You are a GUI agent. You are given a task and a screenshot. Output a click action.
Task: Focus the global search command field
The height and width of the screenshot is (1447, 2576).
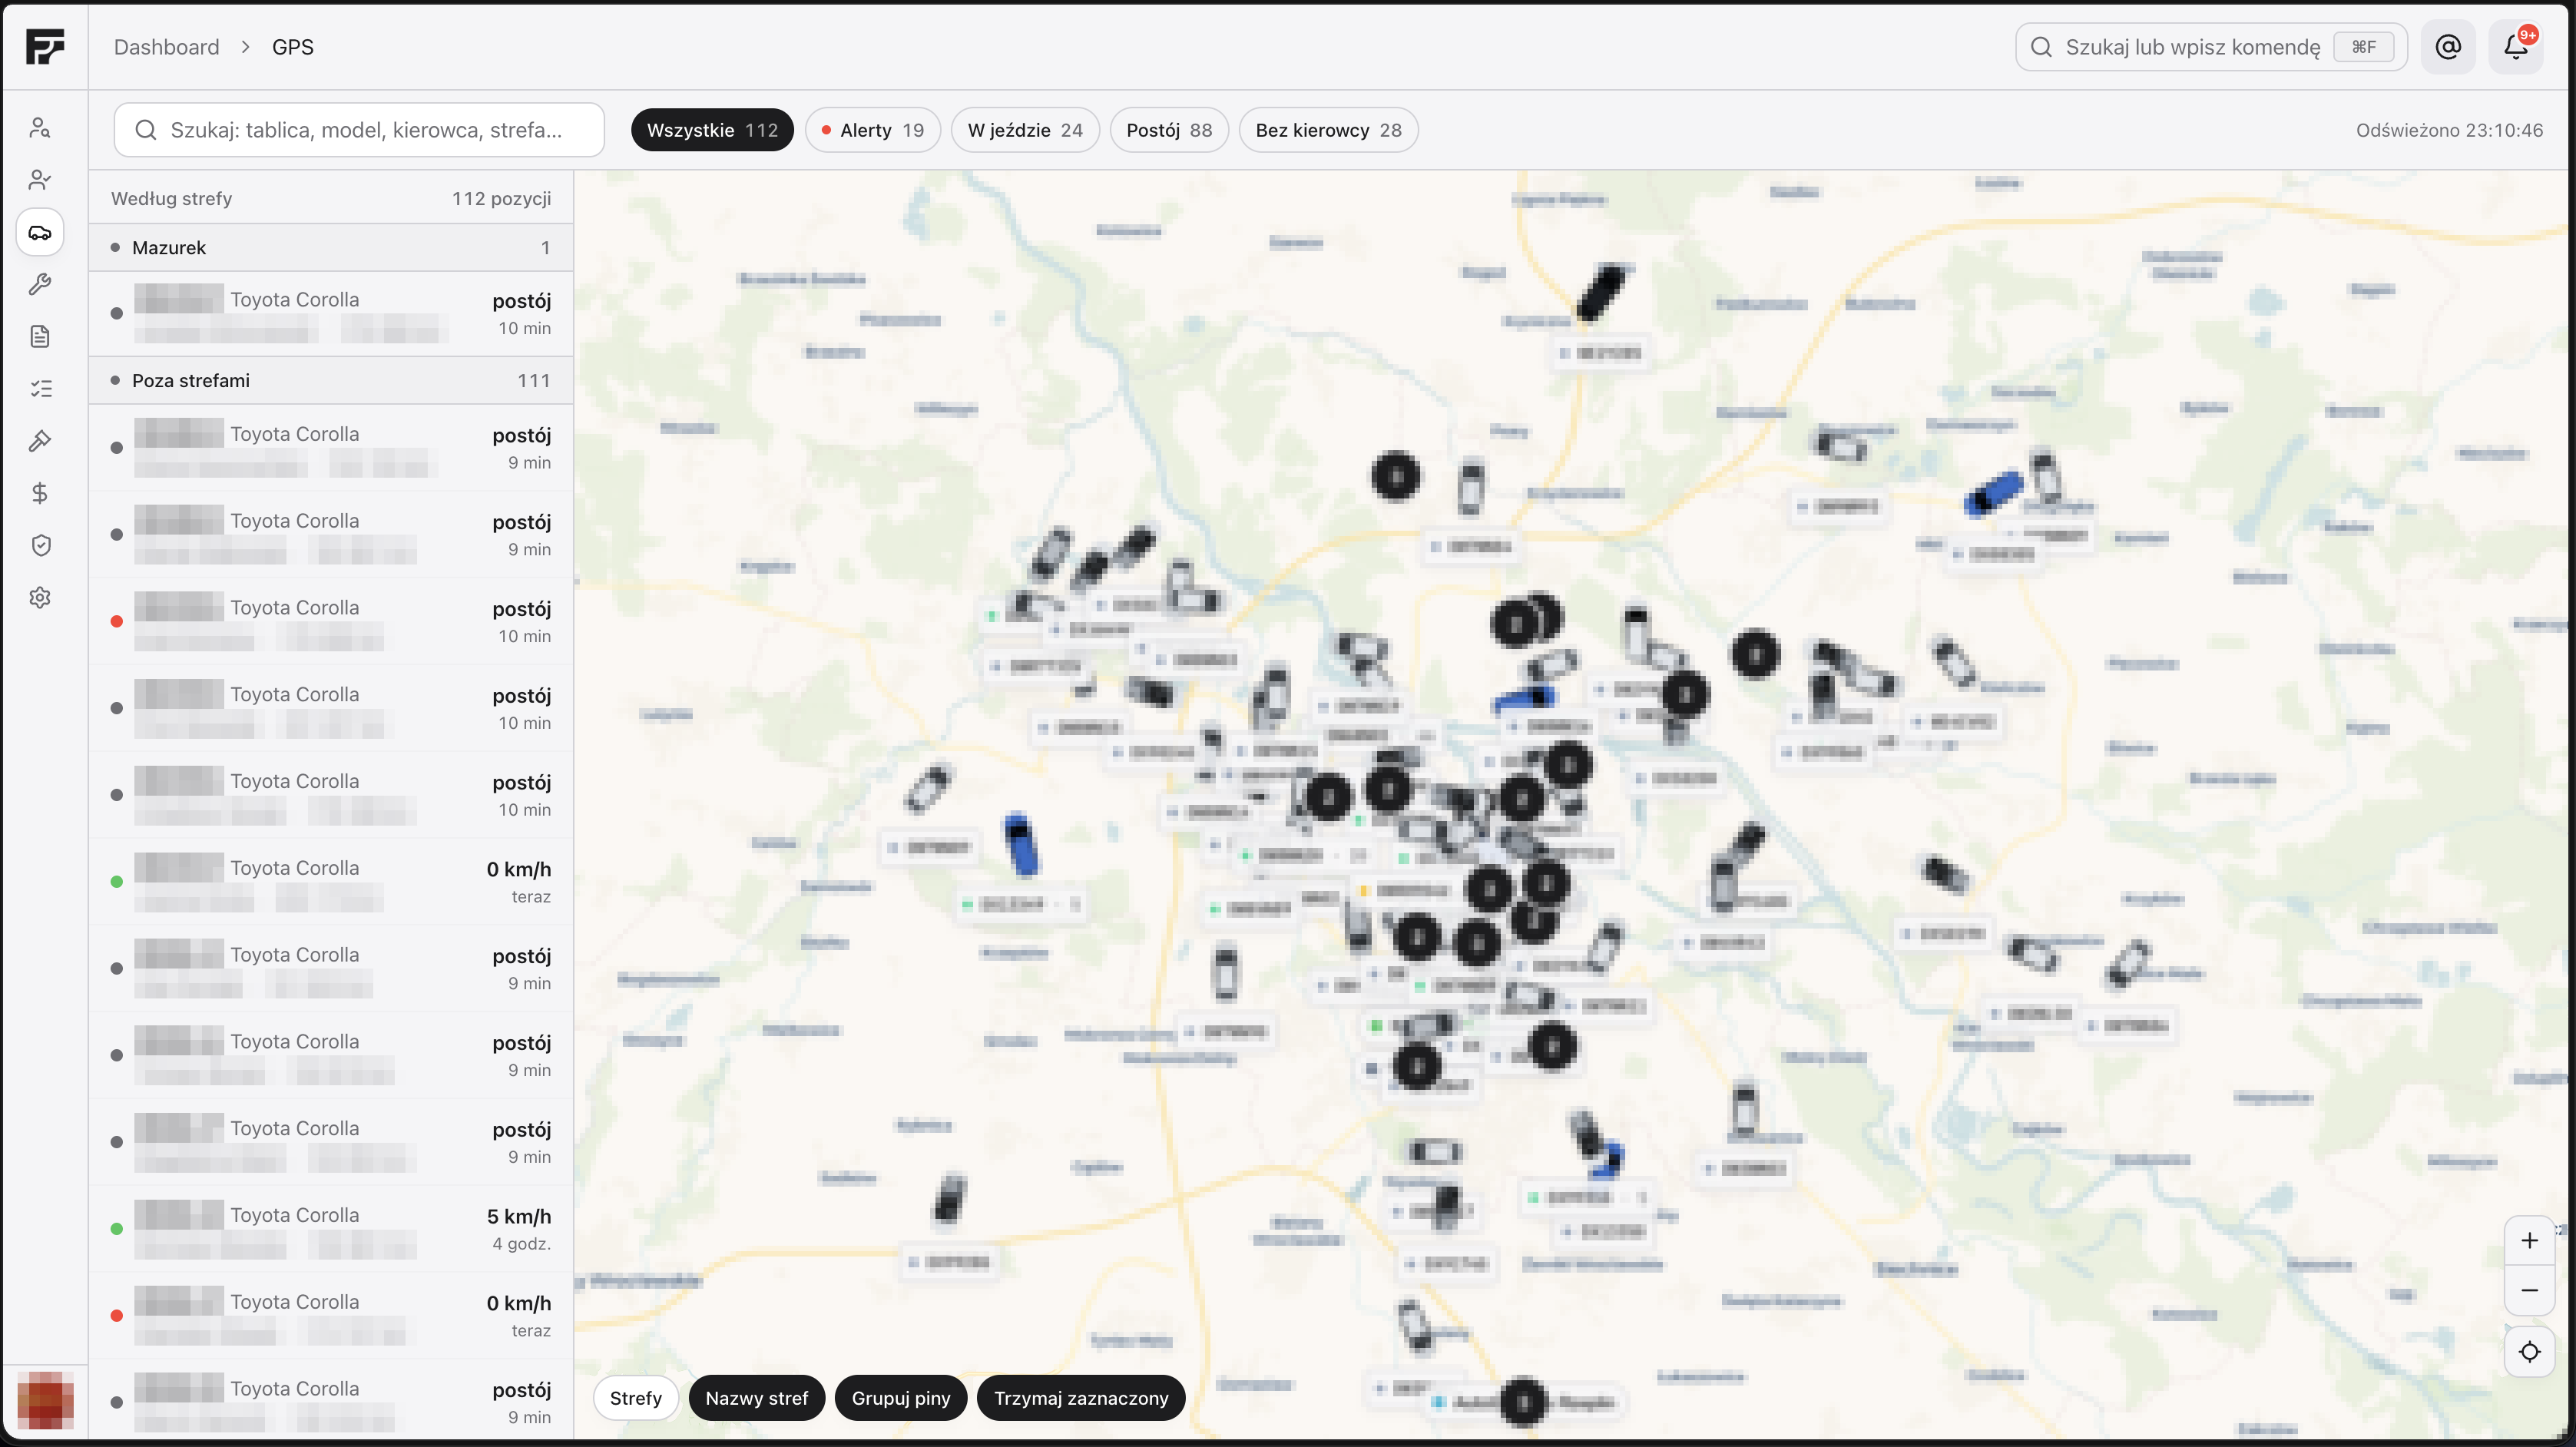(2211, 47)
